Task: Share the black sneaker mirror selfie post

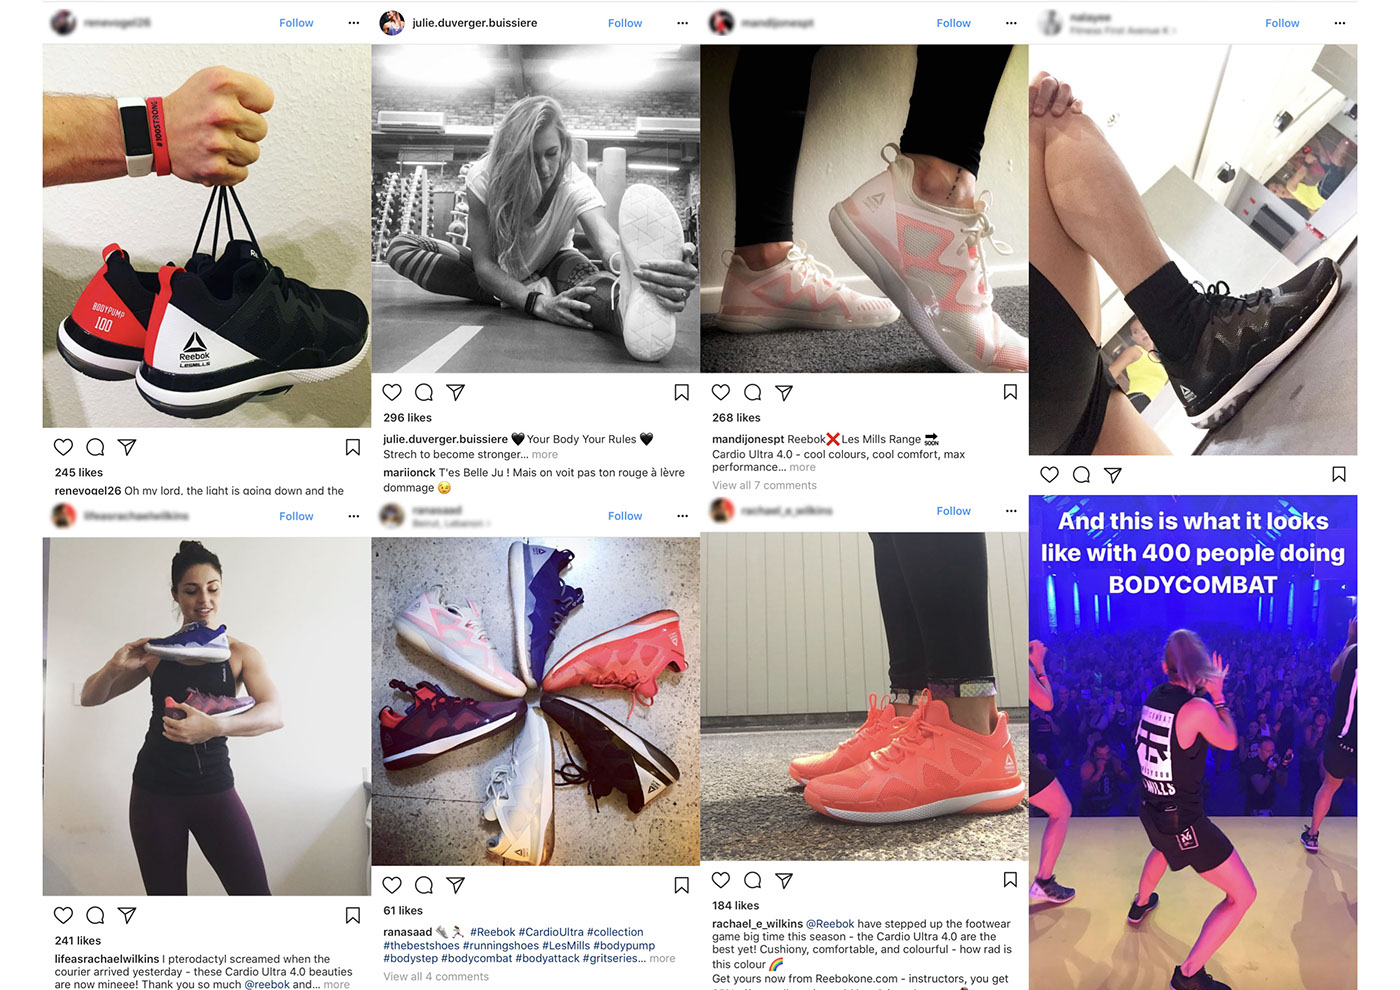Action: (x=1113, y=474)
